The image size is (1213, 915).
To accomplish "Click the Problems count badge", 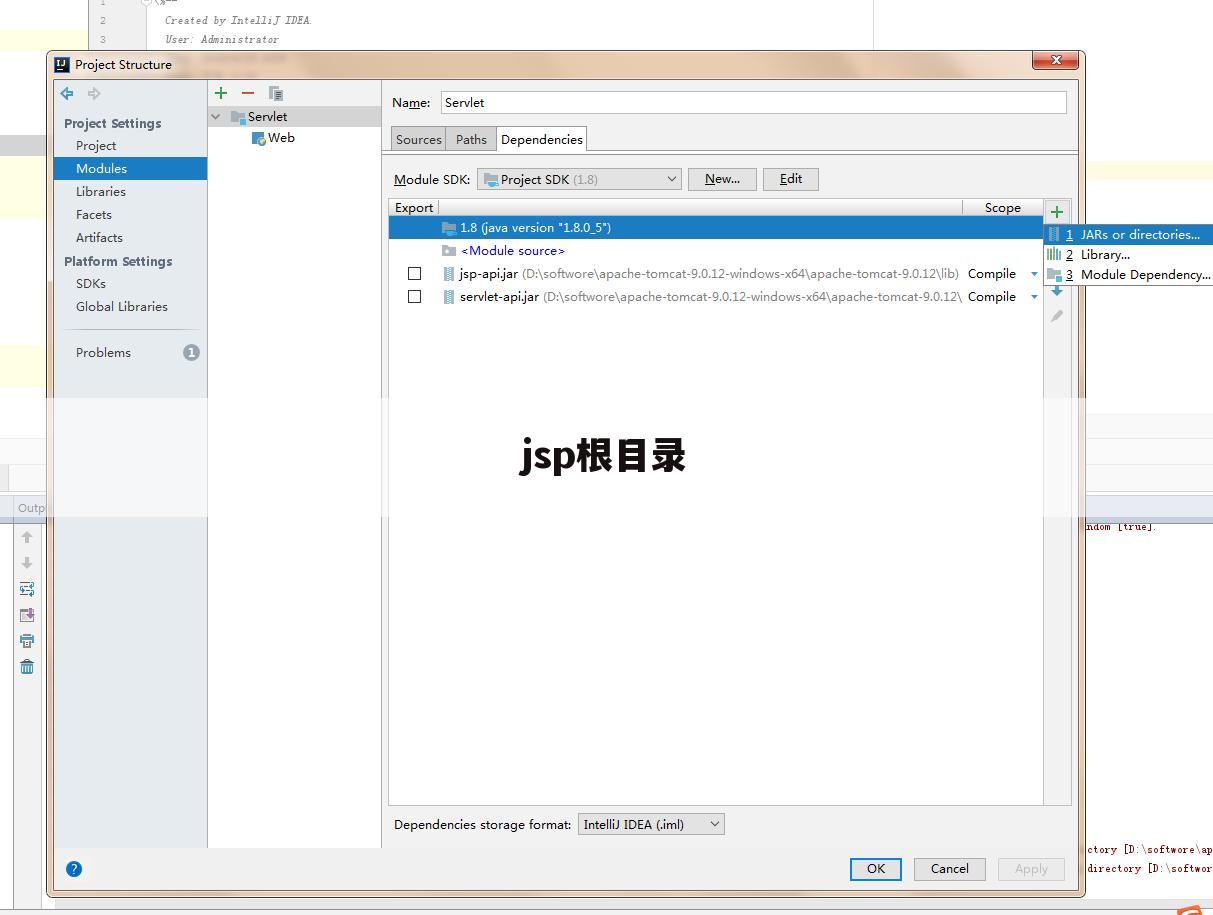I will coord(191,352).
